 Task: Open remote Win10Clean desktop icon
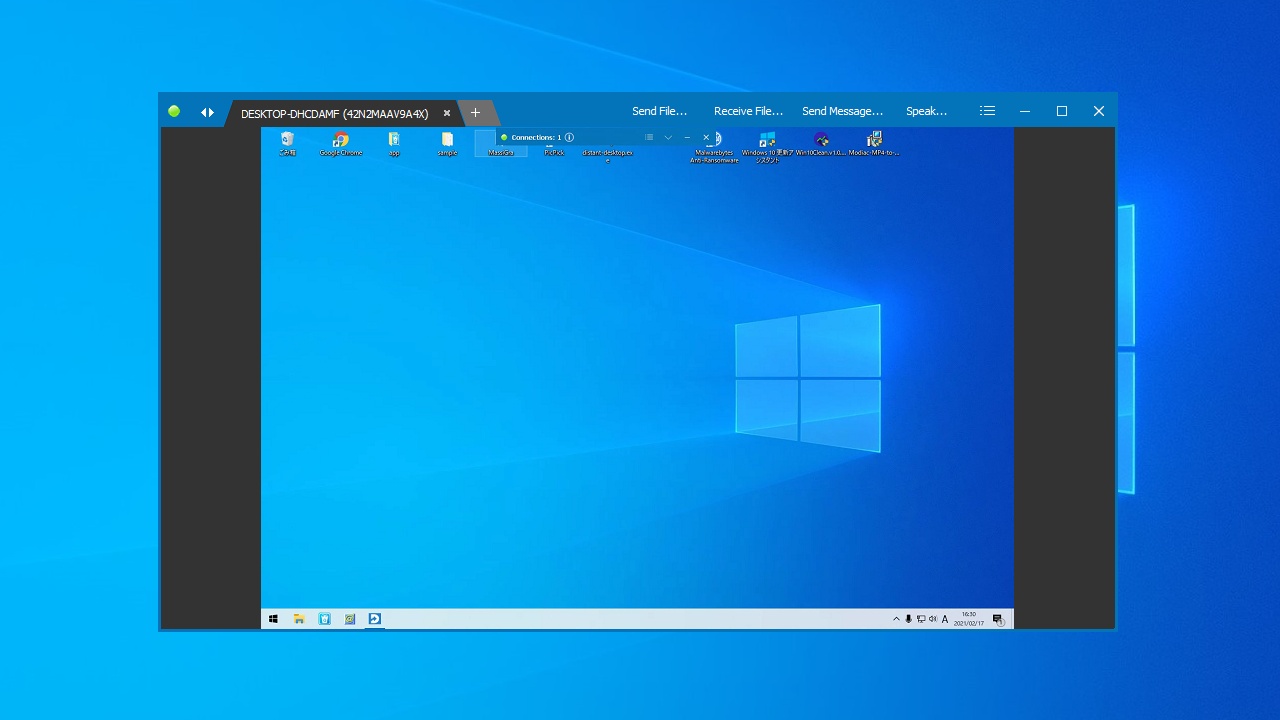(821, 144)
